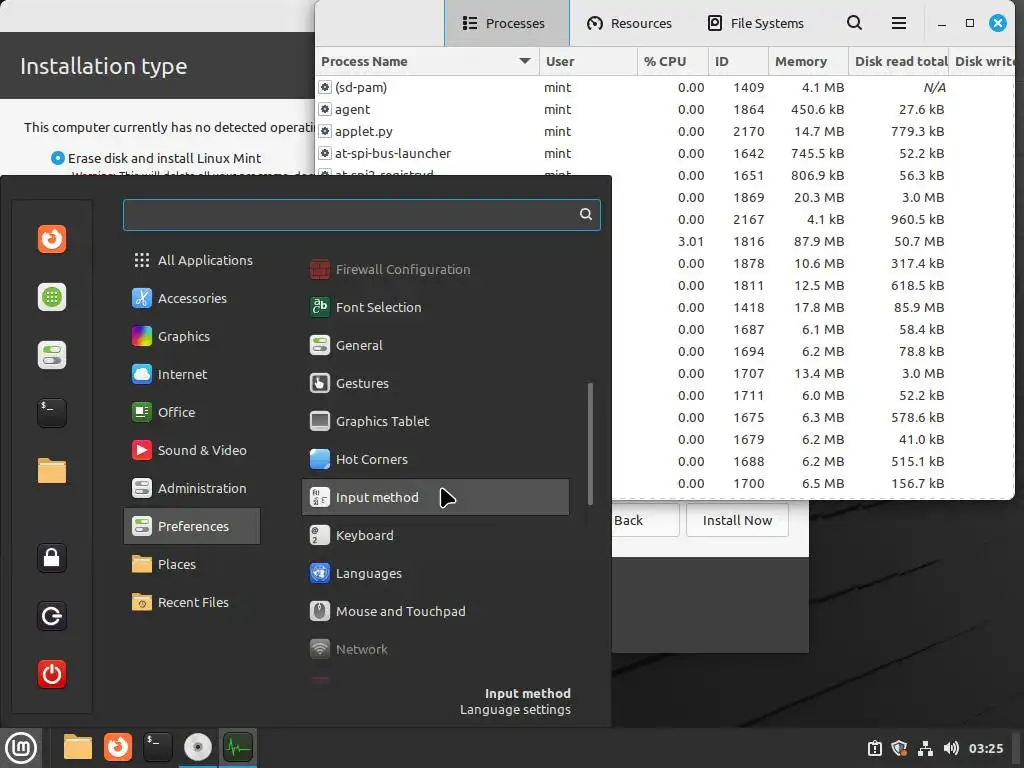Select Preferences category
This screenshot has width=1024, height=768.
pyautogui.click(x=192, y=526)
